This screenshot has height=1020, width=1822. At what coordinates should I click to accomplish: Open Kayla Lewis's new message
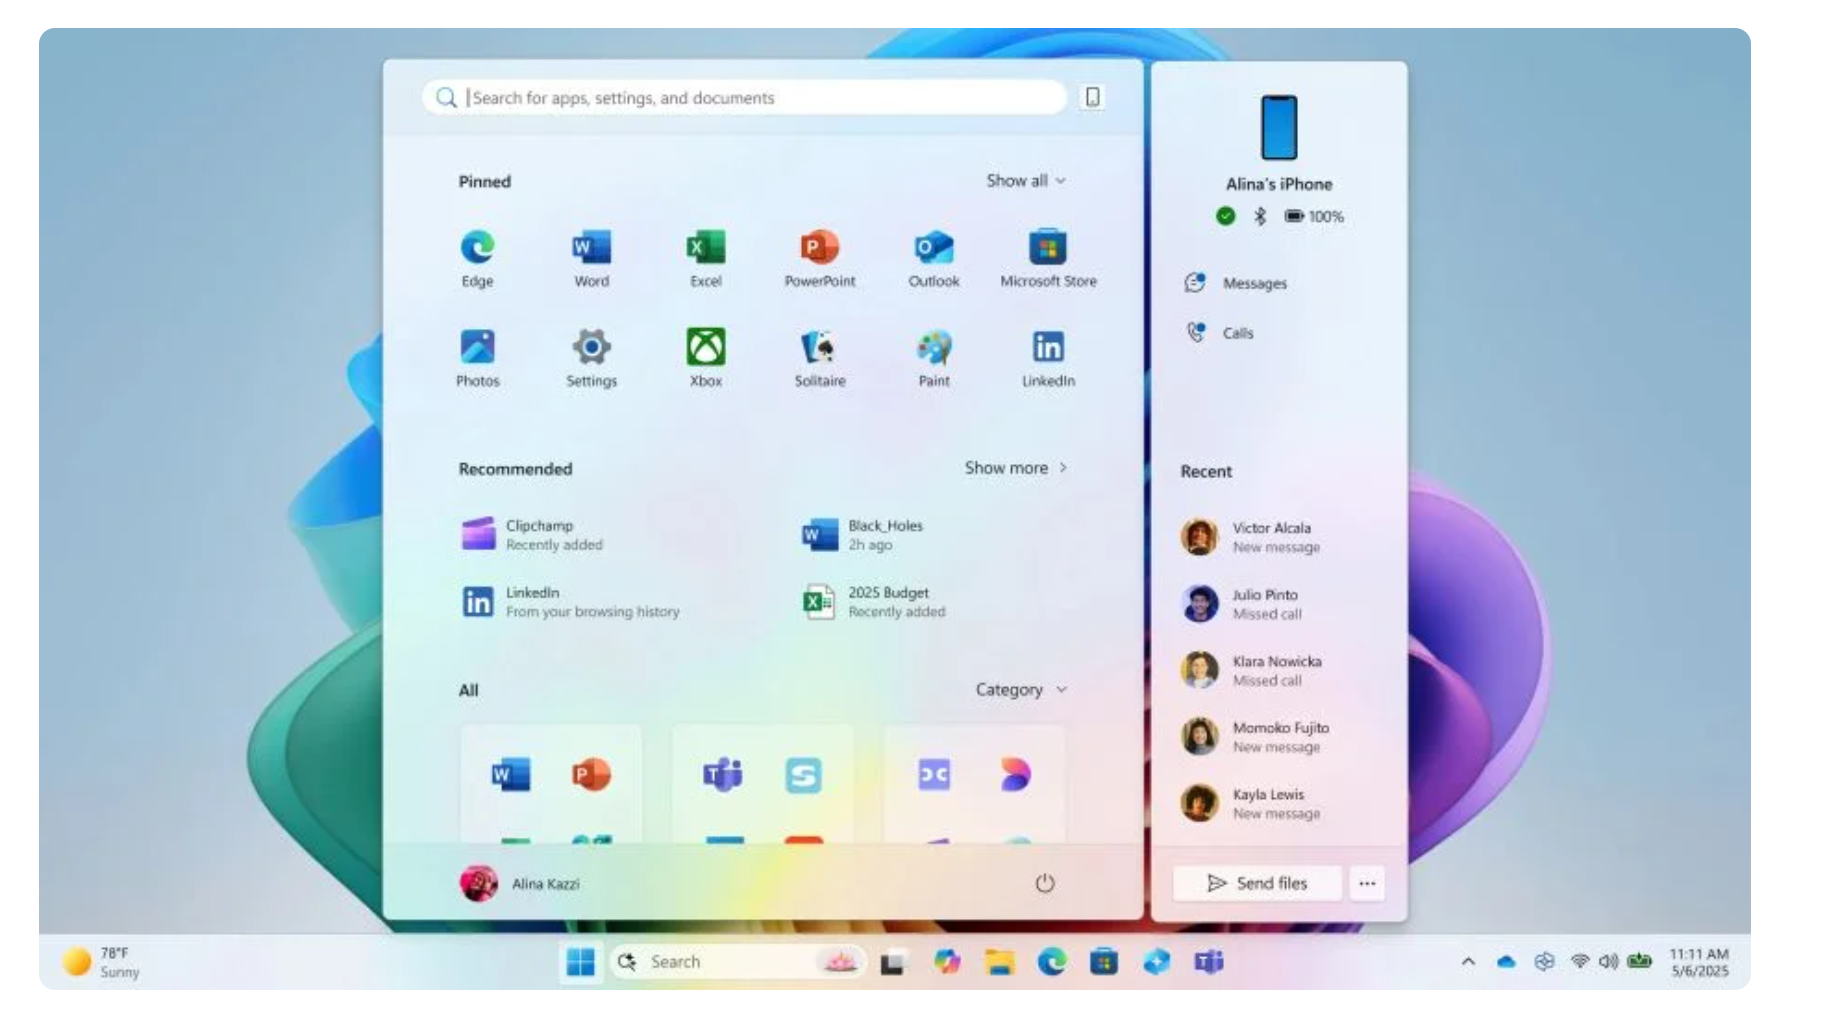[1250, 804]
